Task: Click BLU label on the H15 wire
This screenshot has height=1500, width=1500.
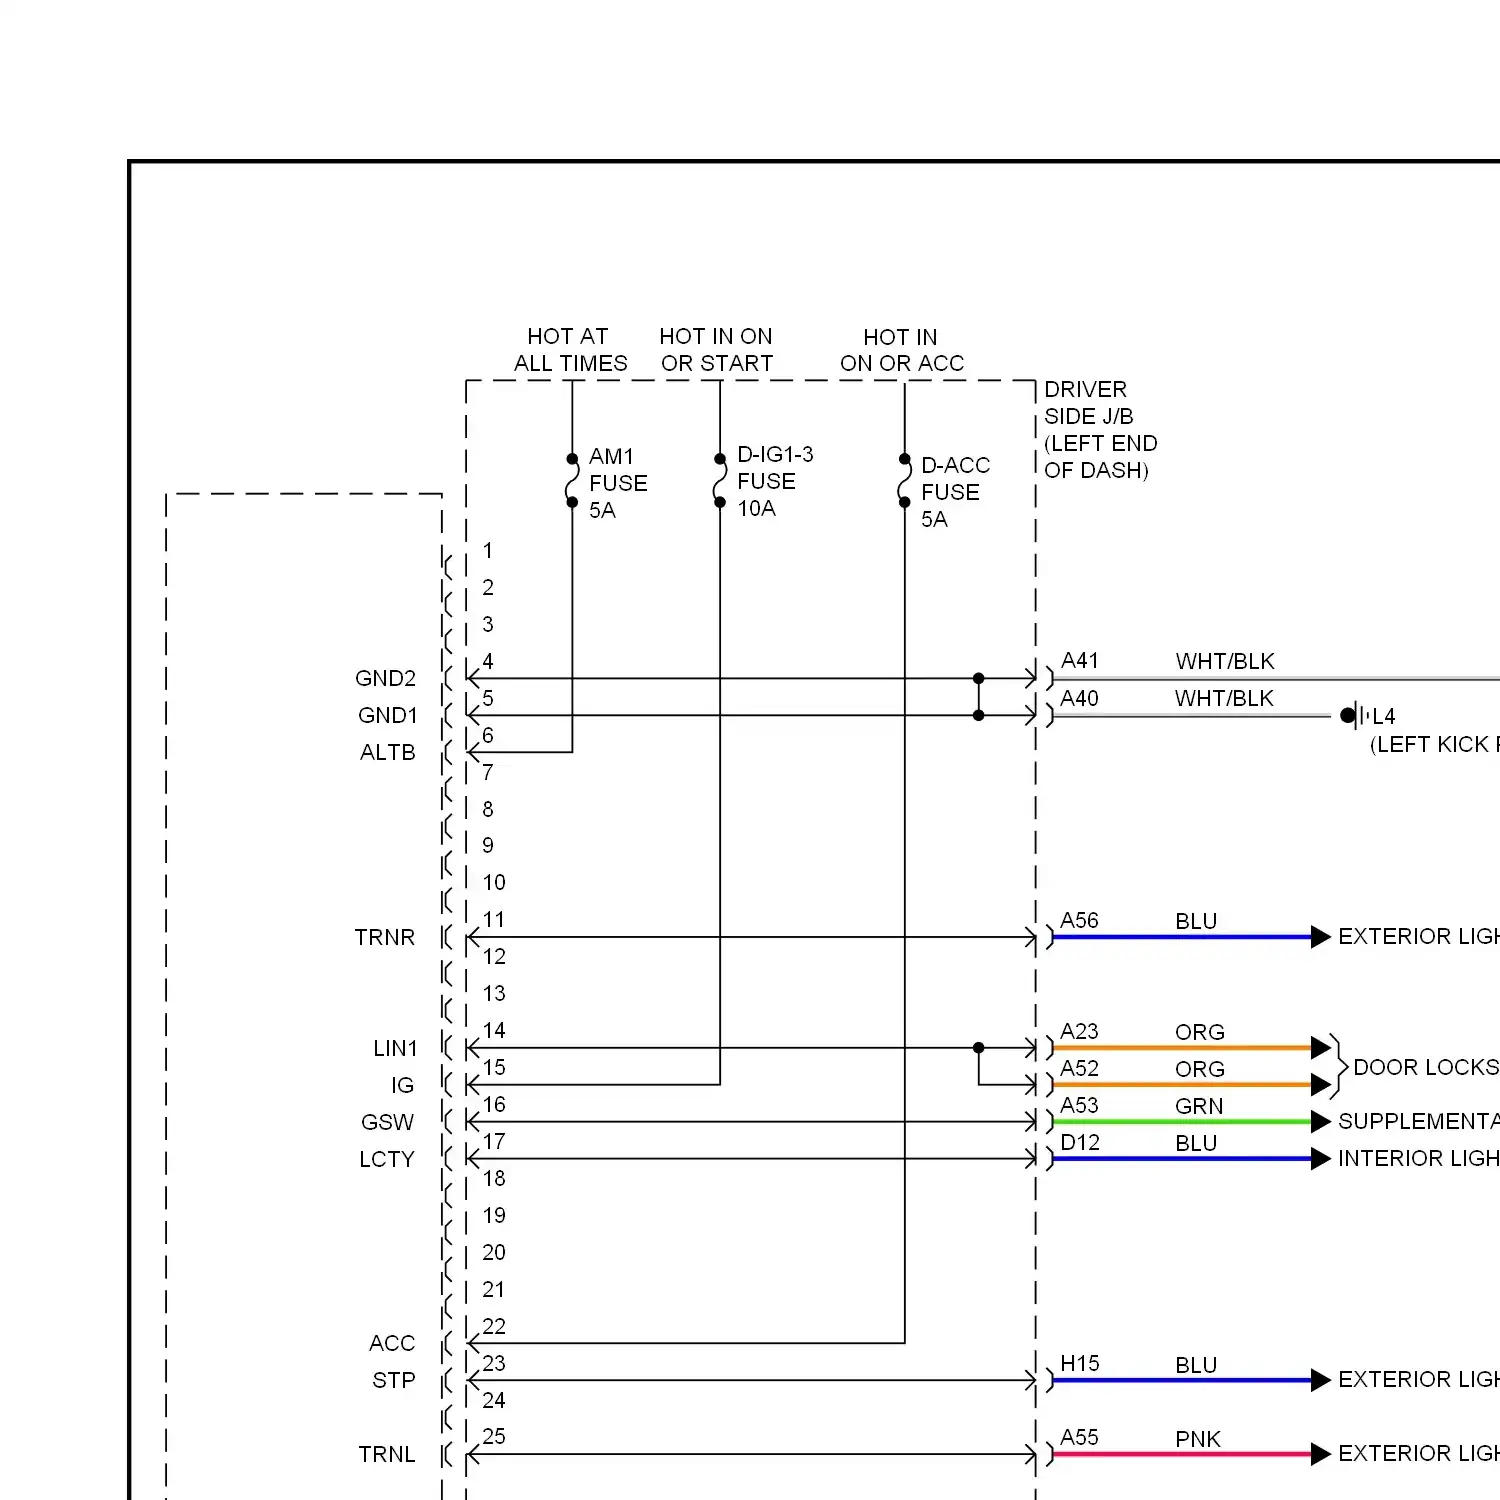Action: point(1196,1365)
